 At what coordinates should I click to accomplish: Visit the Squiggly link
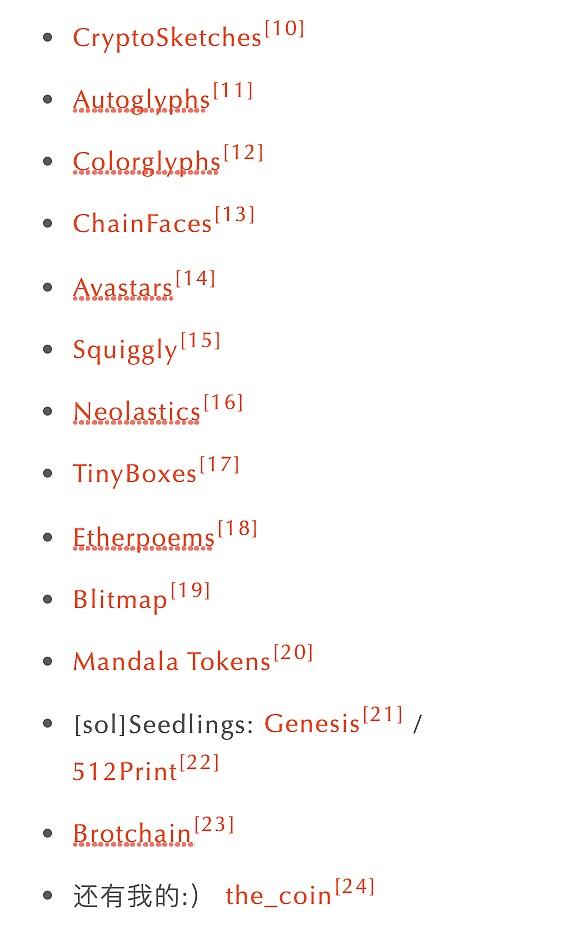coord(125,350)
